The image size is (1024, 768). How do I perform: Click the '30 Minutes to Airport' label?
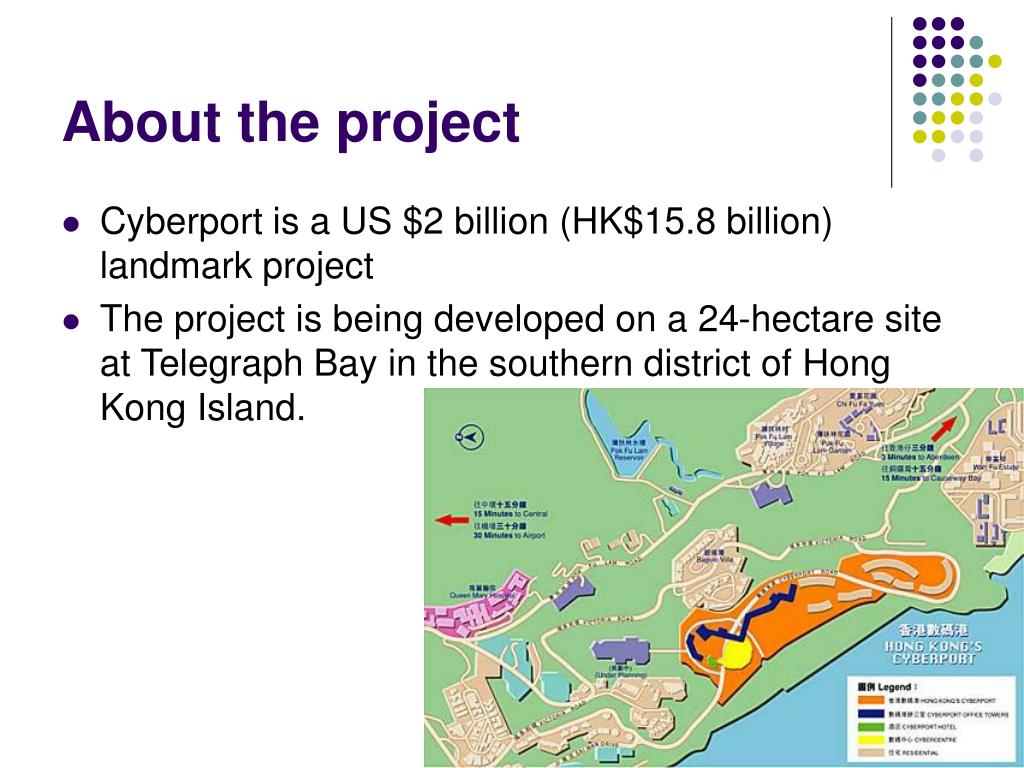(x=509, y=536)
